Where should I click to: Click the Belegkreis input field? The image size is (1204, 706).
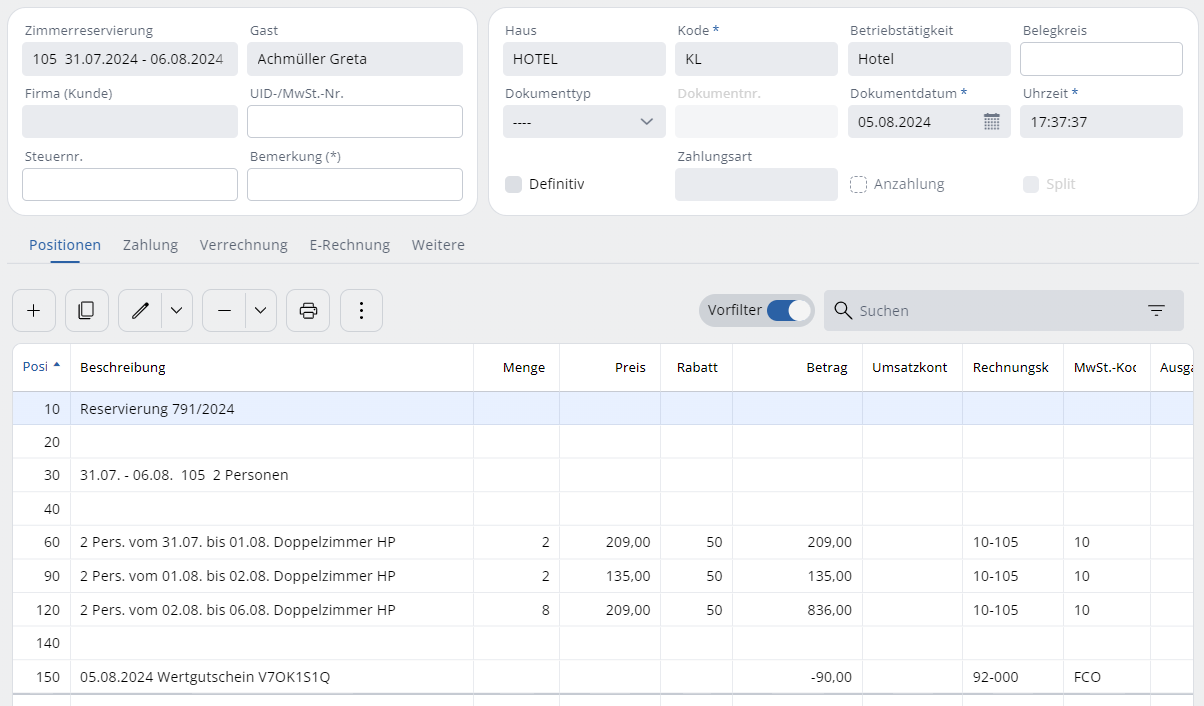[1101, 59]
